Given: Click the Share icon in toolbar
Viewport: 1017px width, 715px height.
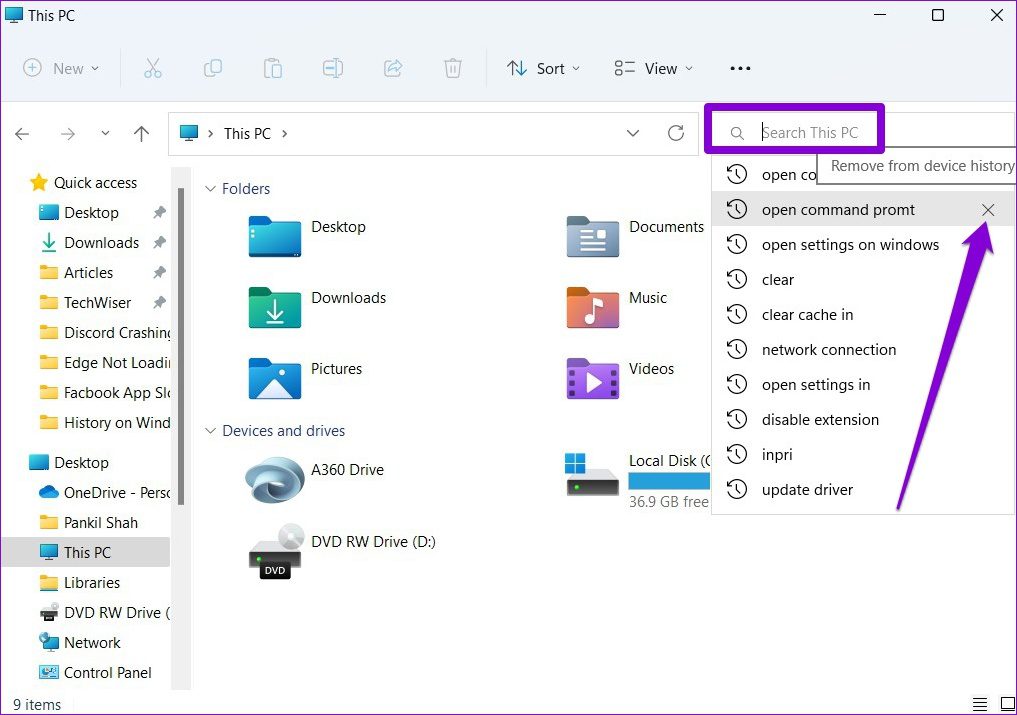Looking at the screenshot, I should pos(393,68).
